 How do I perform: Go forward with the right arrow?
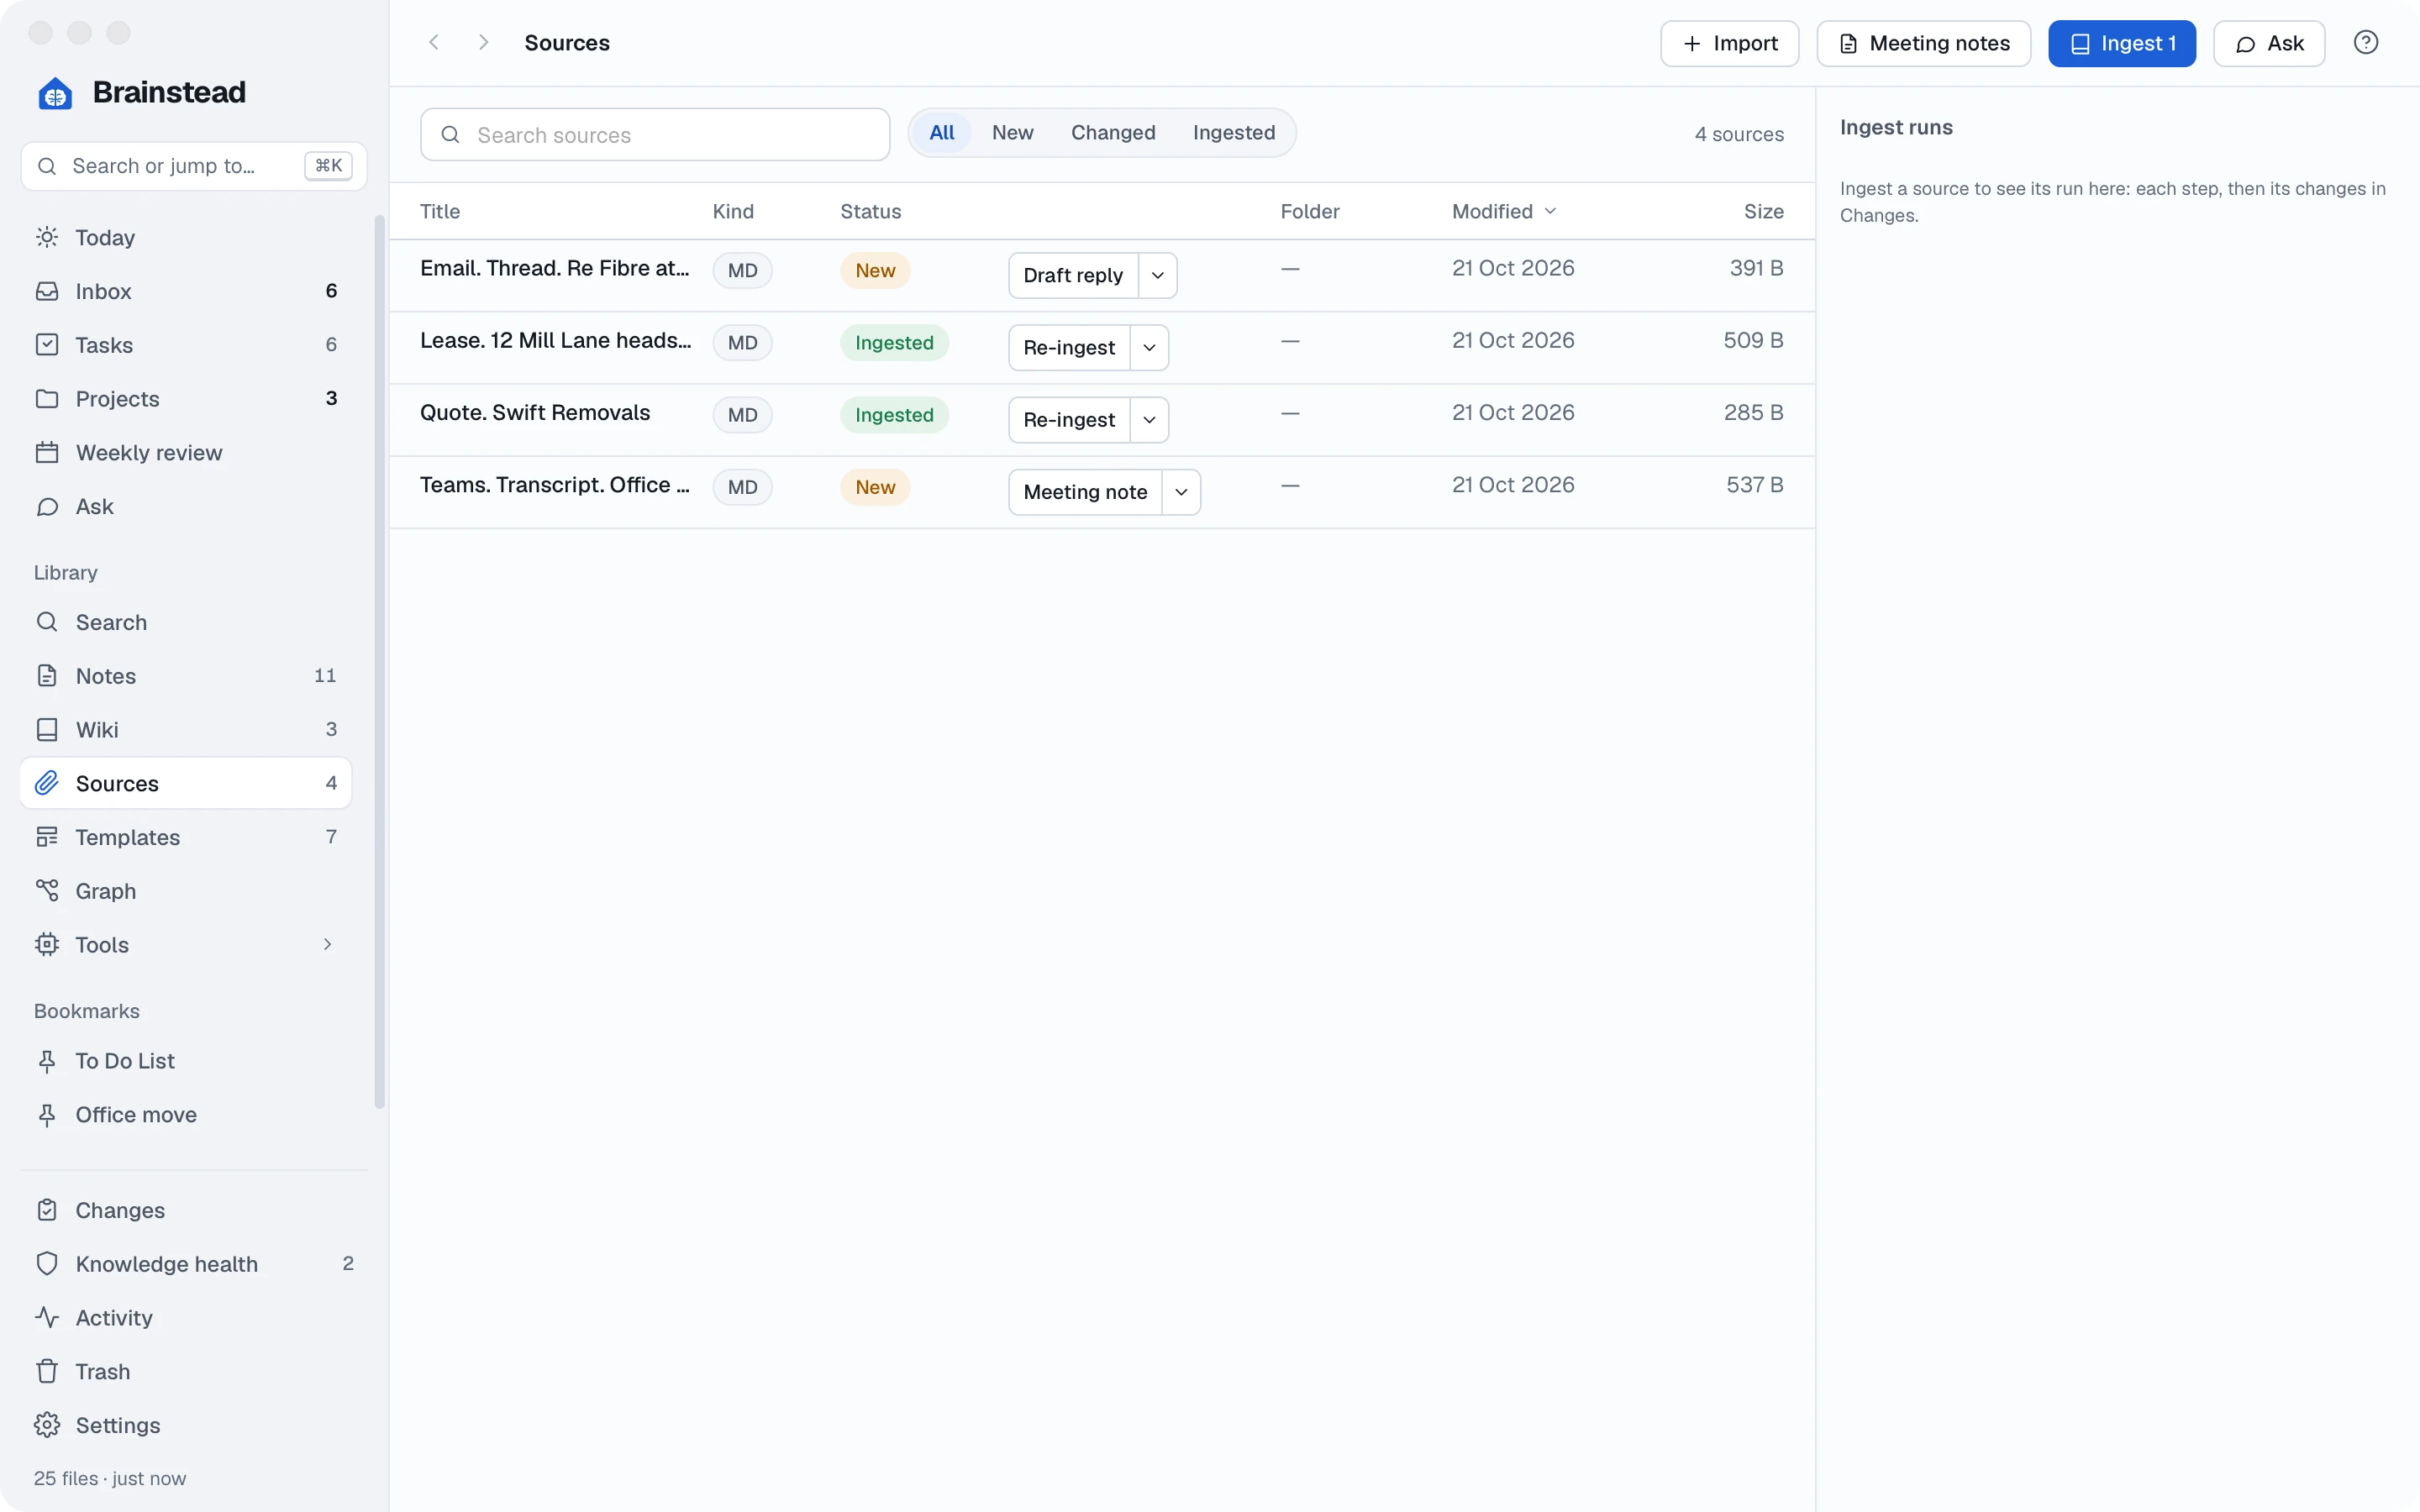click(x=483, y=43)
